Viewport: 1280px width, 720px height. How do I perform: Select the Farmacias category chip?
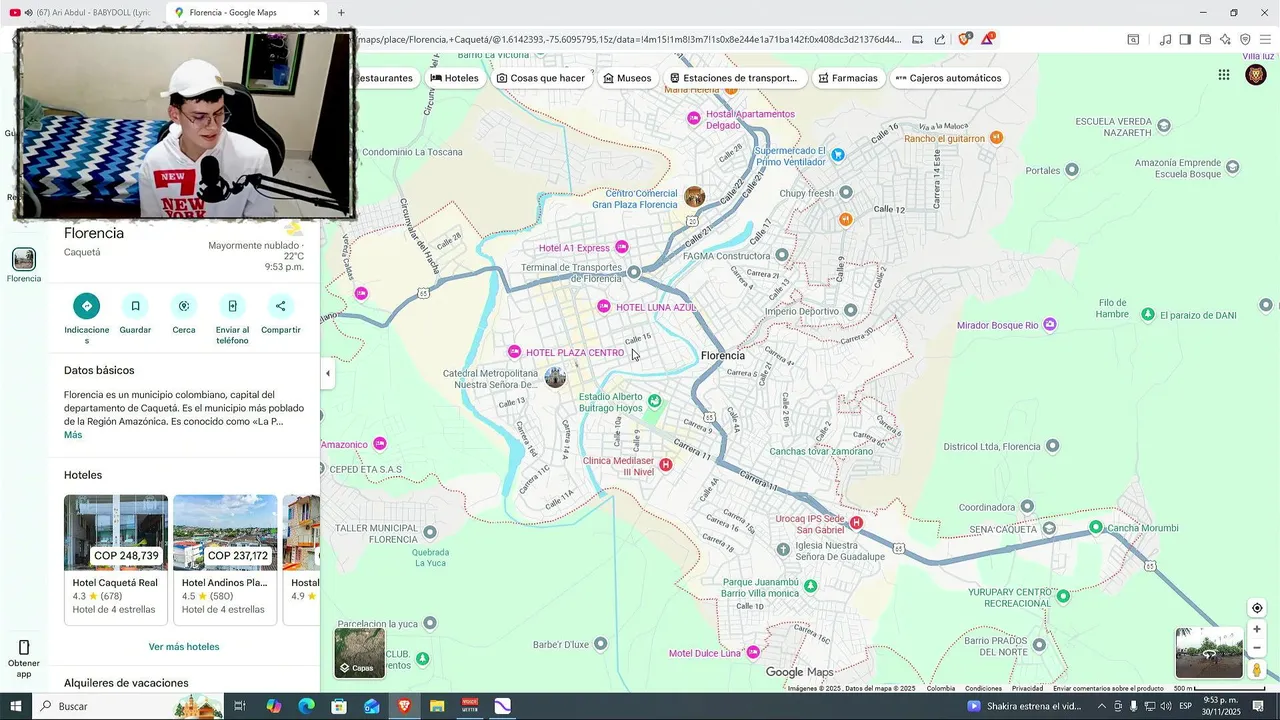coord(848,78)
